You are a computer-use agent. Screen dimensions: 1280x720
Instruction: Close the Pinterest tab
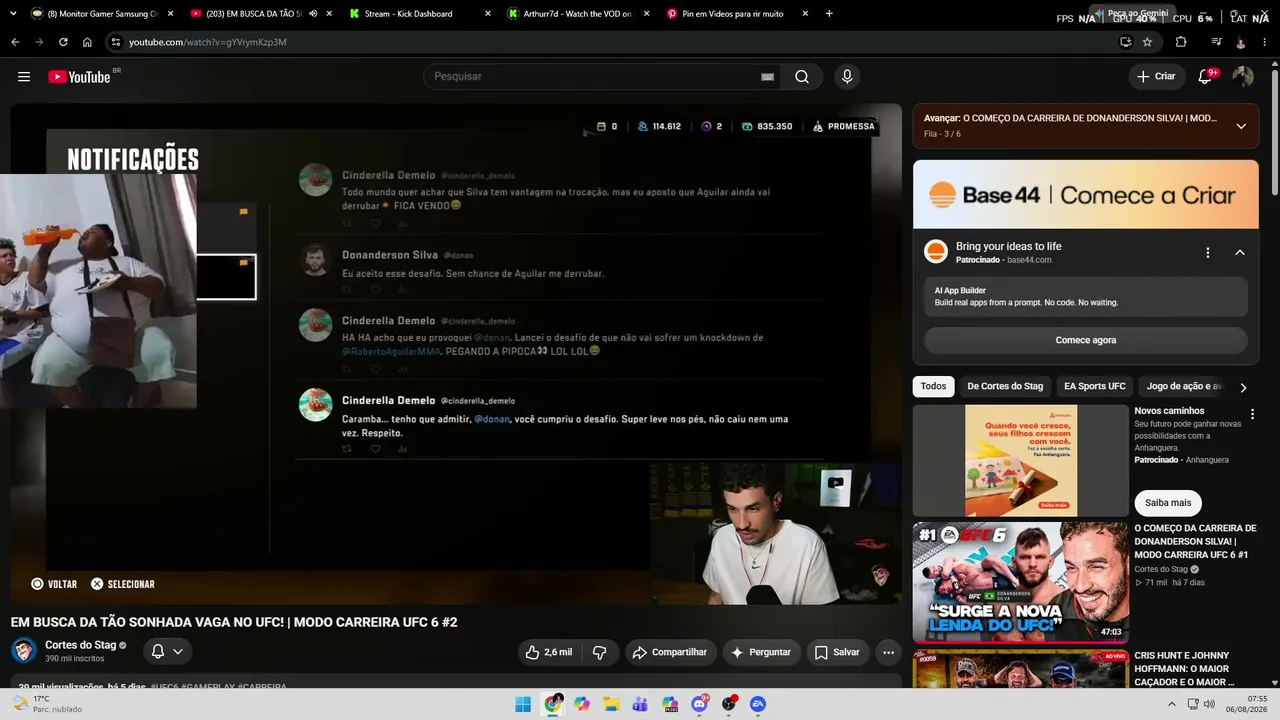[804, 14]
